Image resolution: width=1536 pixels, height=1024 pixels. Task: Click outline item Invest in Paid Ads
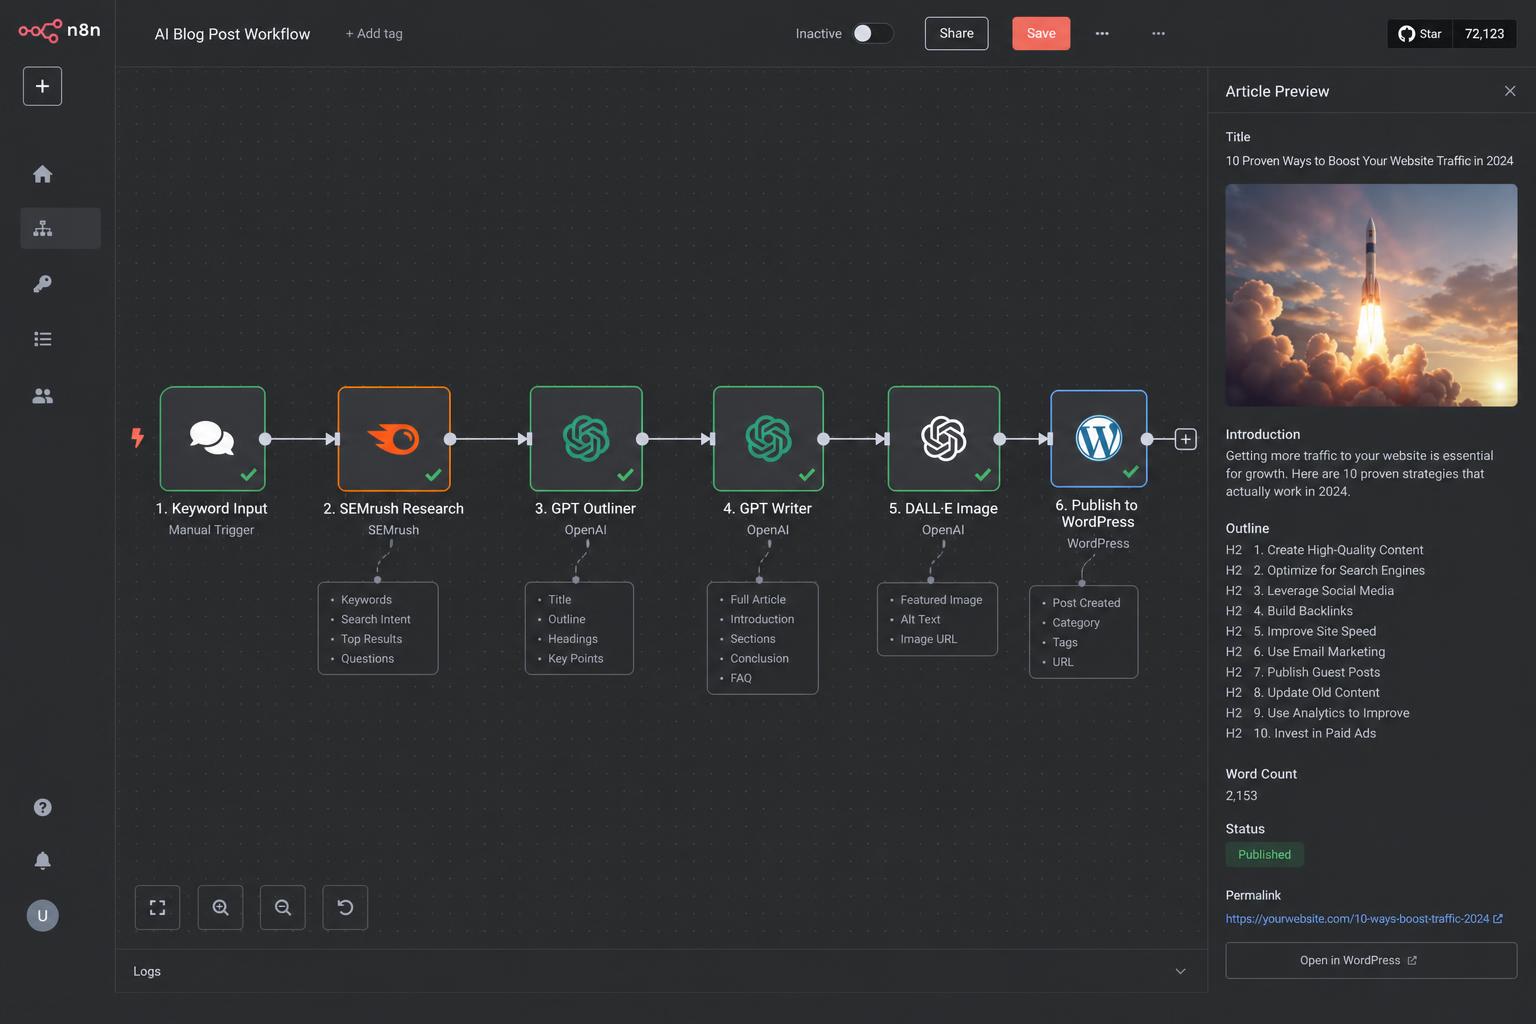1314,733
